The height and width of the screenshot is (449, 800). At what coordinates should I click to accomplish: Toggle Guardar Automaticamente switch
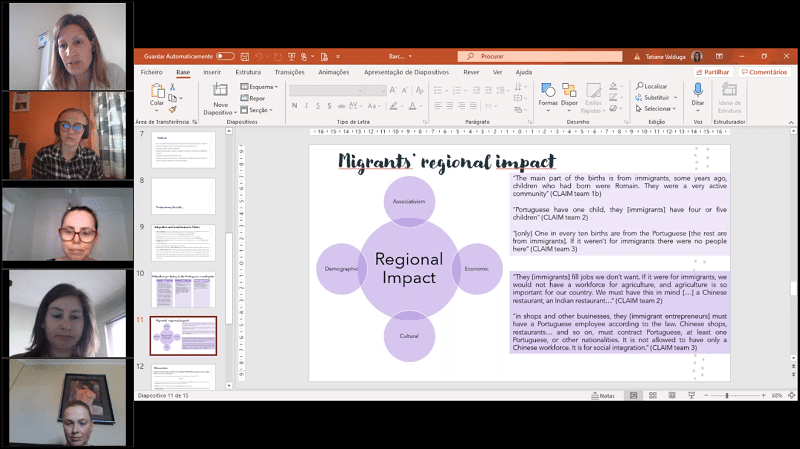coord(225,56)
